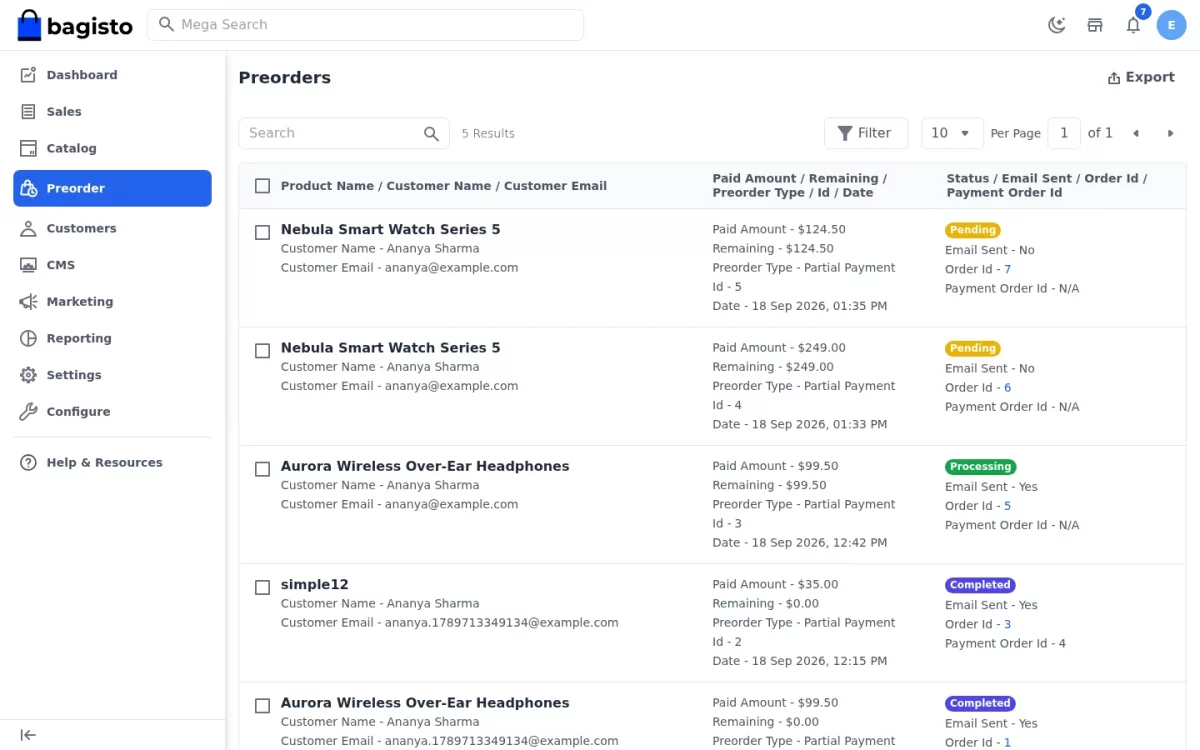Open Customers menu item

pyautogui.click(x=112, y=228)
